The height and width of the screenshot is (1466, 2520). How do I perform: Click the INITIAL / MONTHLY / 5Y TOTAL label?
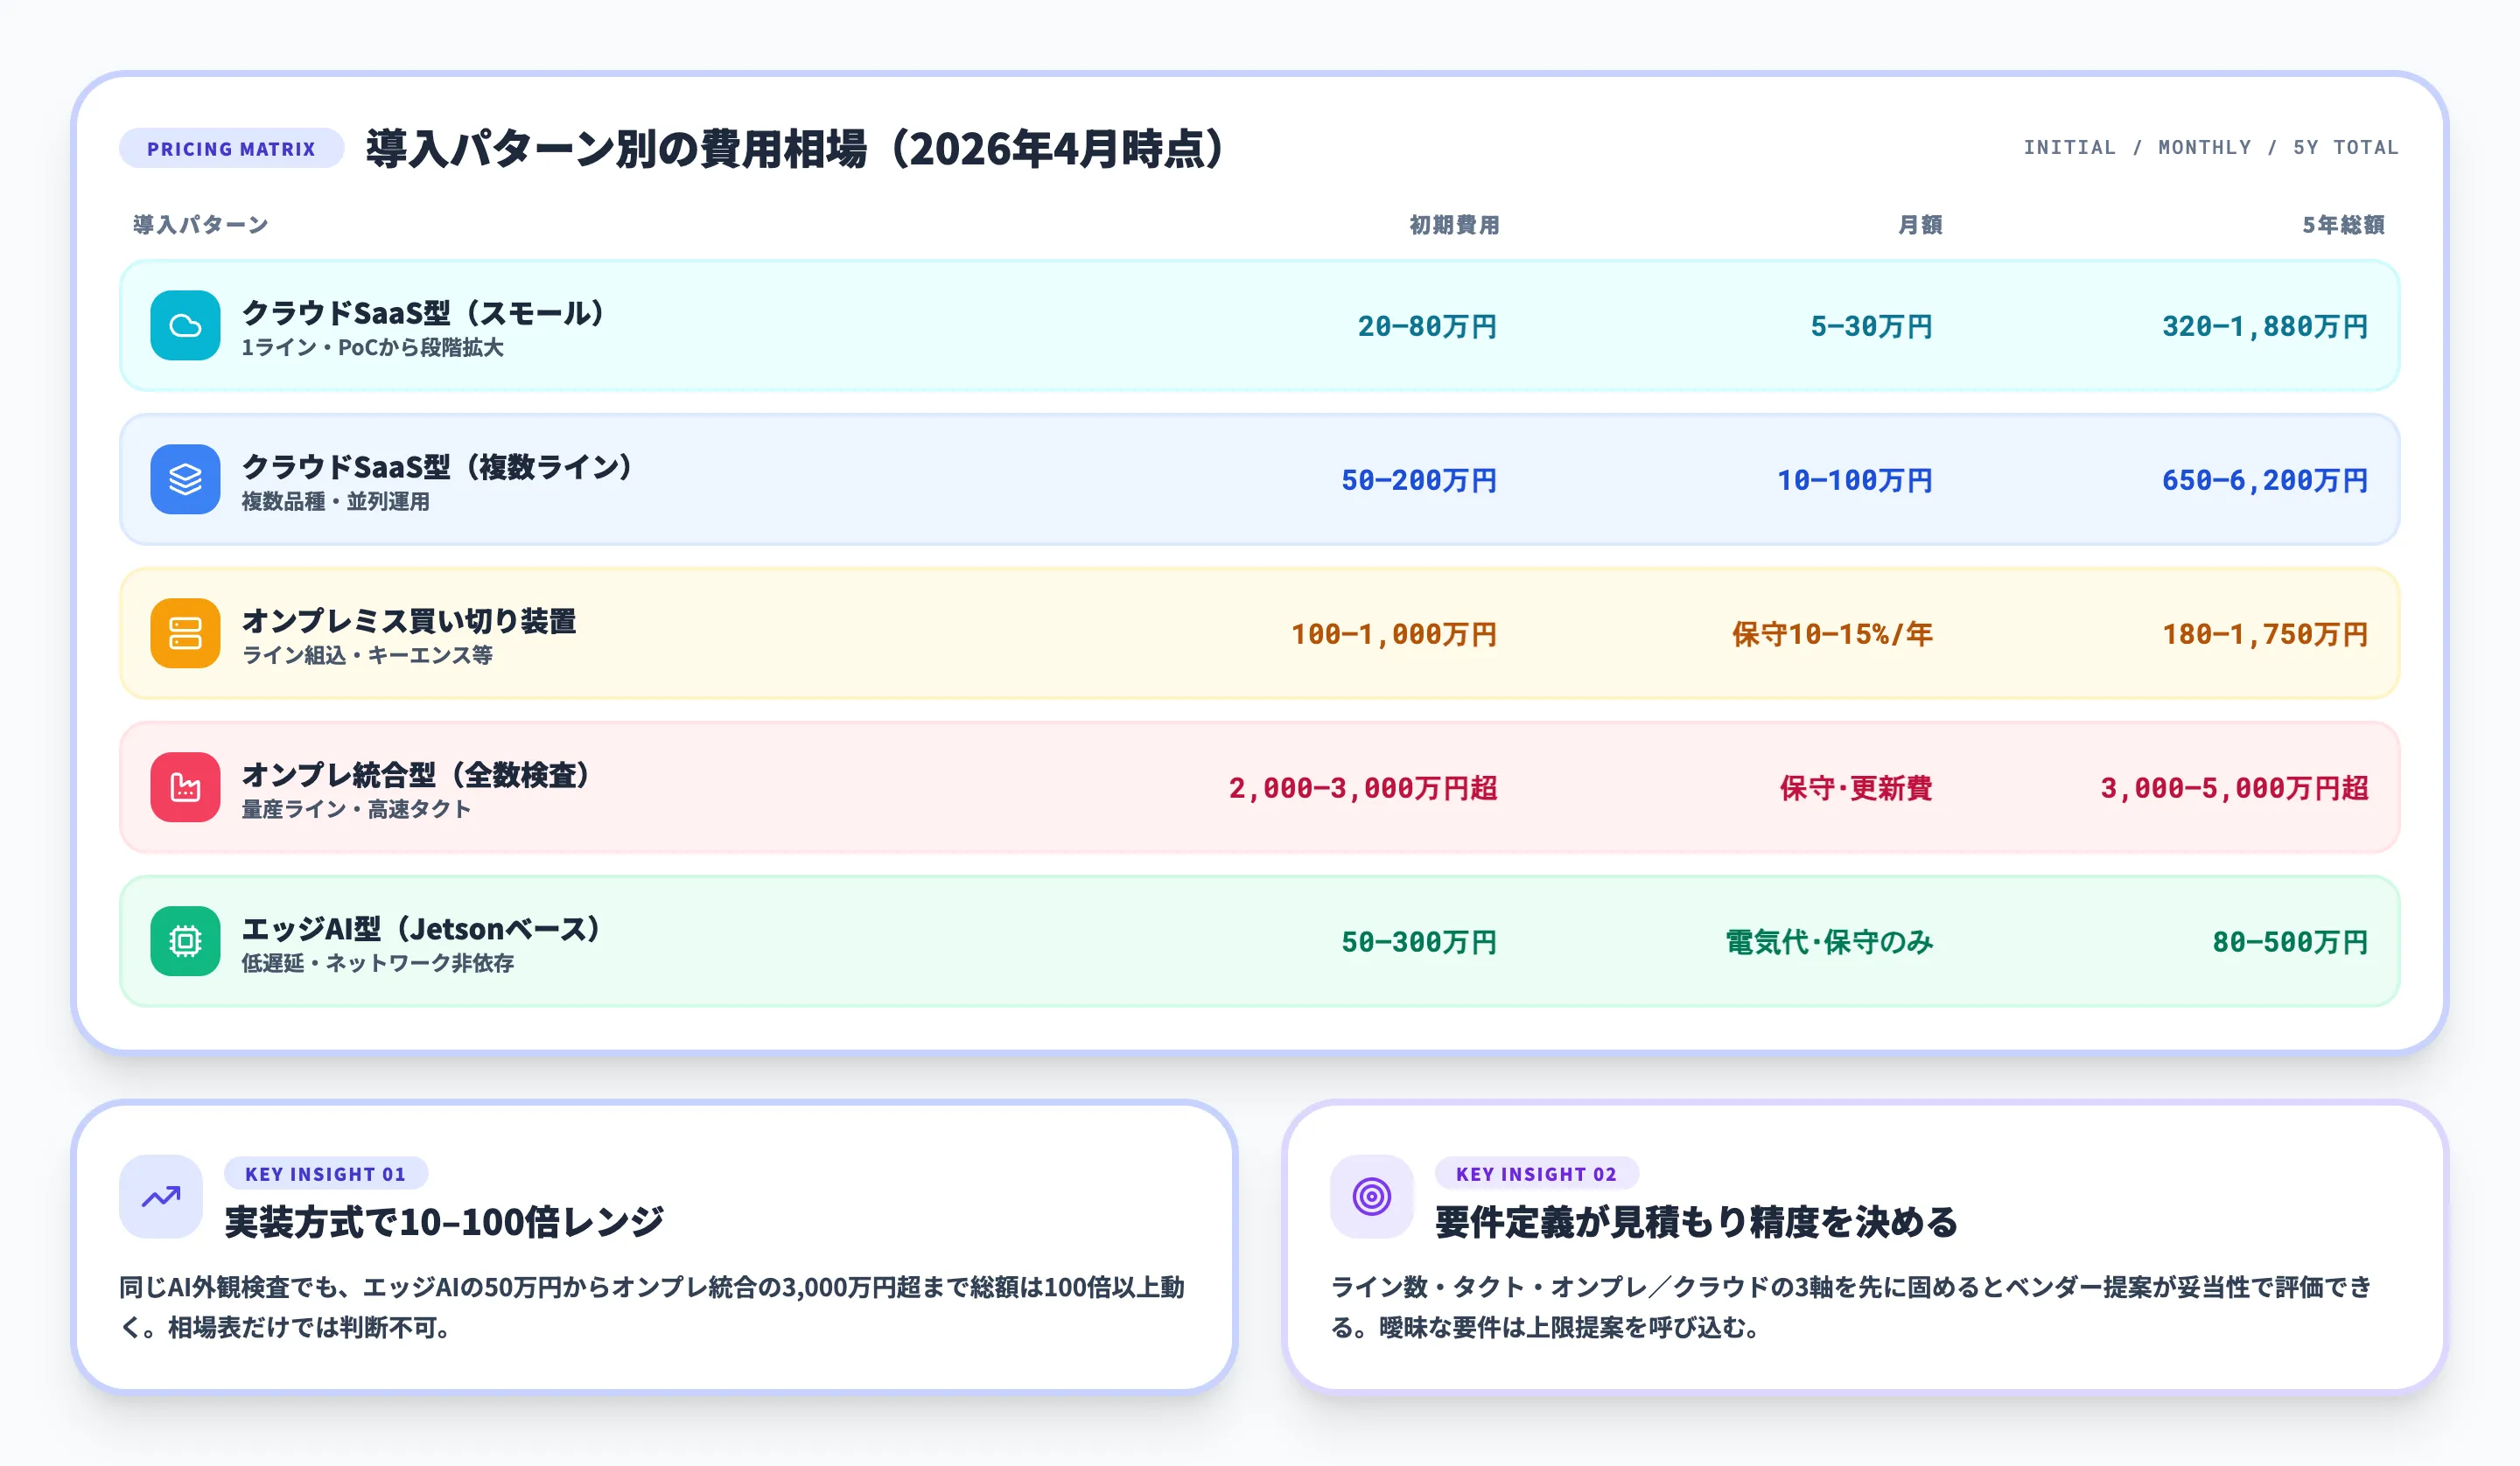pyautogui.click(x=2211, y=147)
